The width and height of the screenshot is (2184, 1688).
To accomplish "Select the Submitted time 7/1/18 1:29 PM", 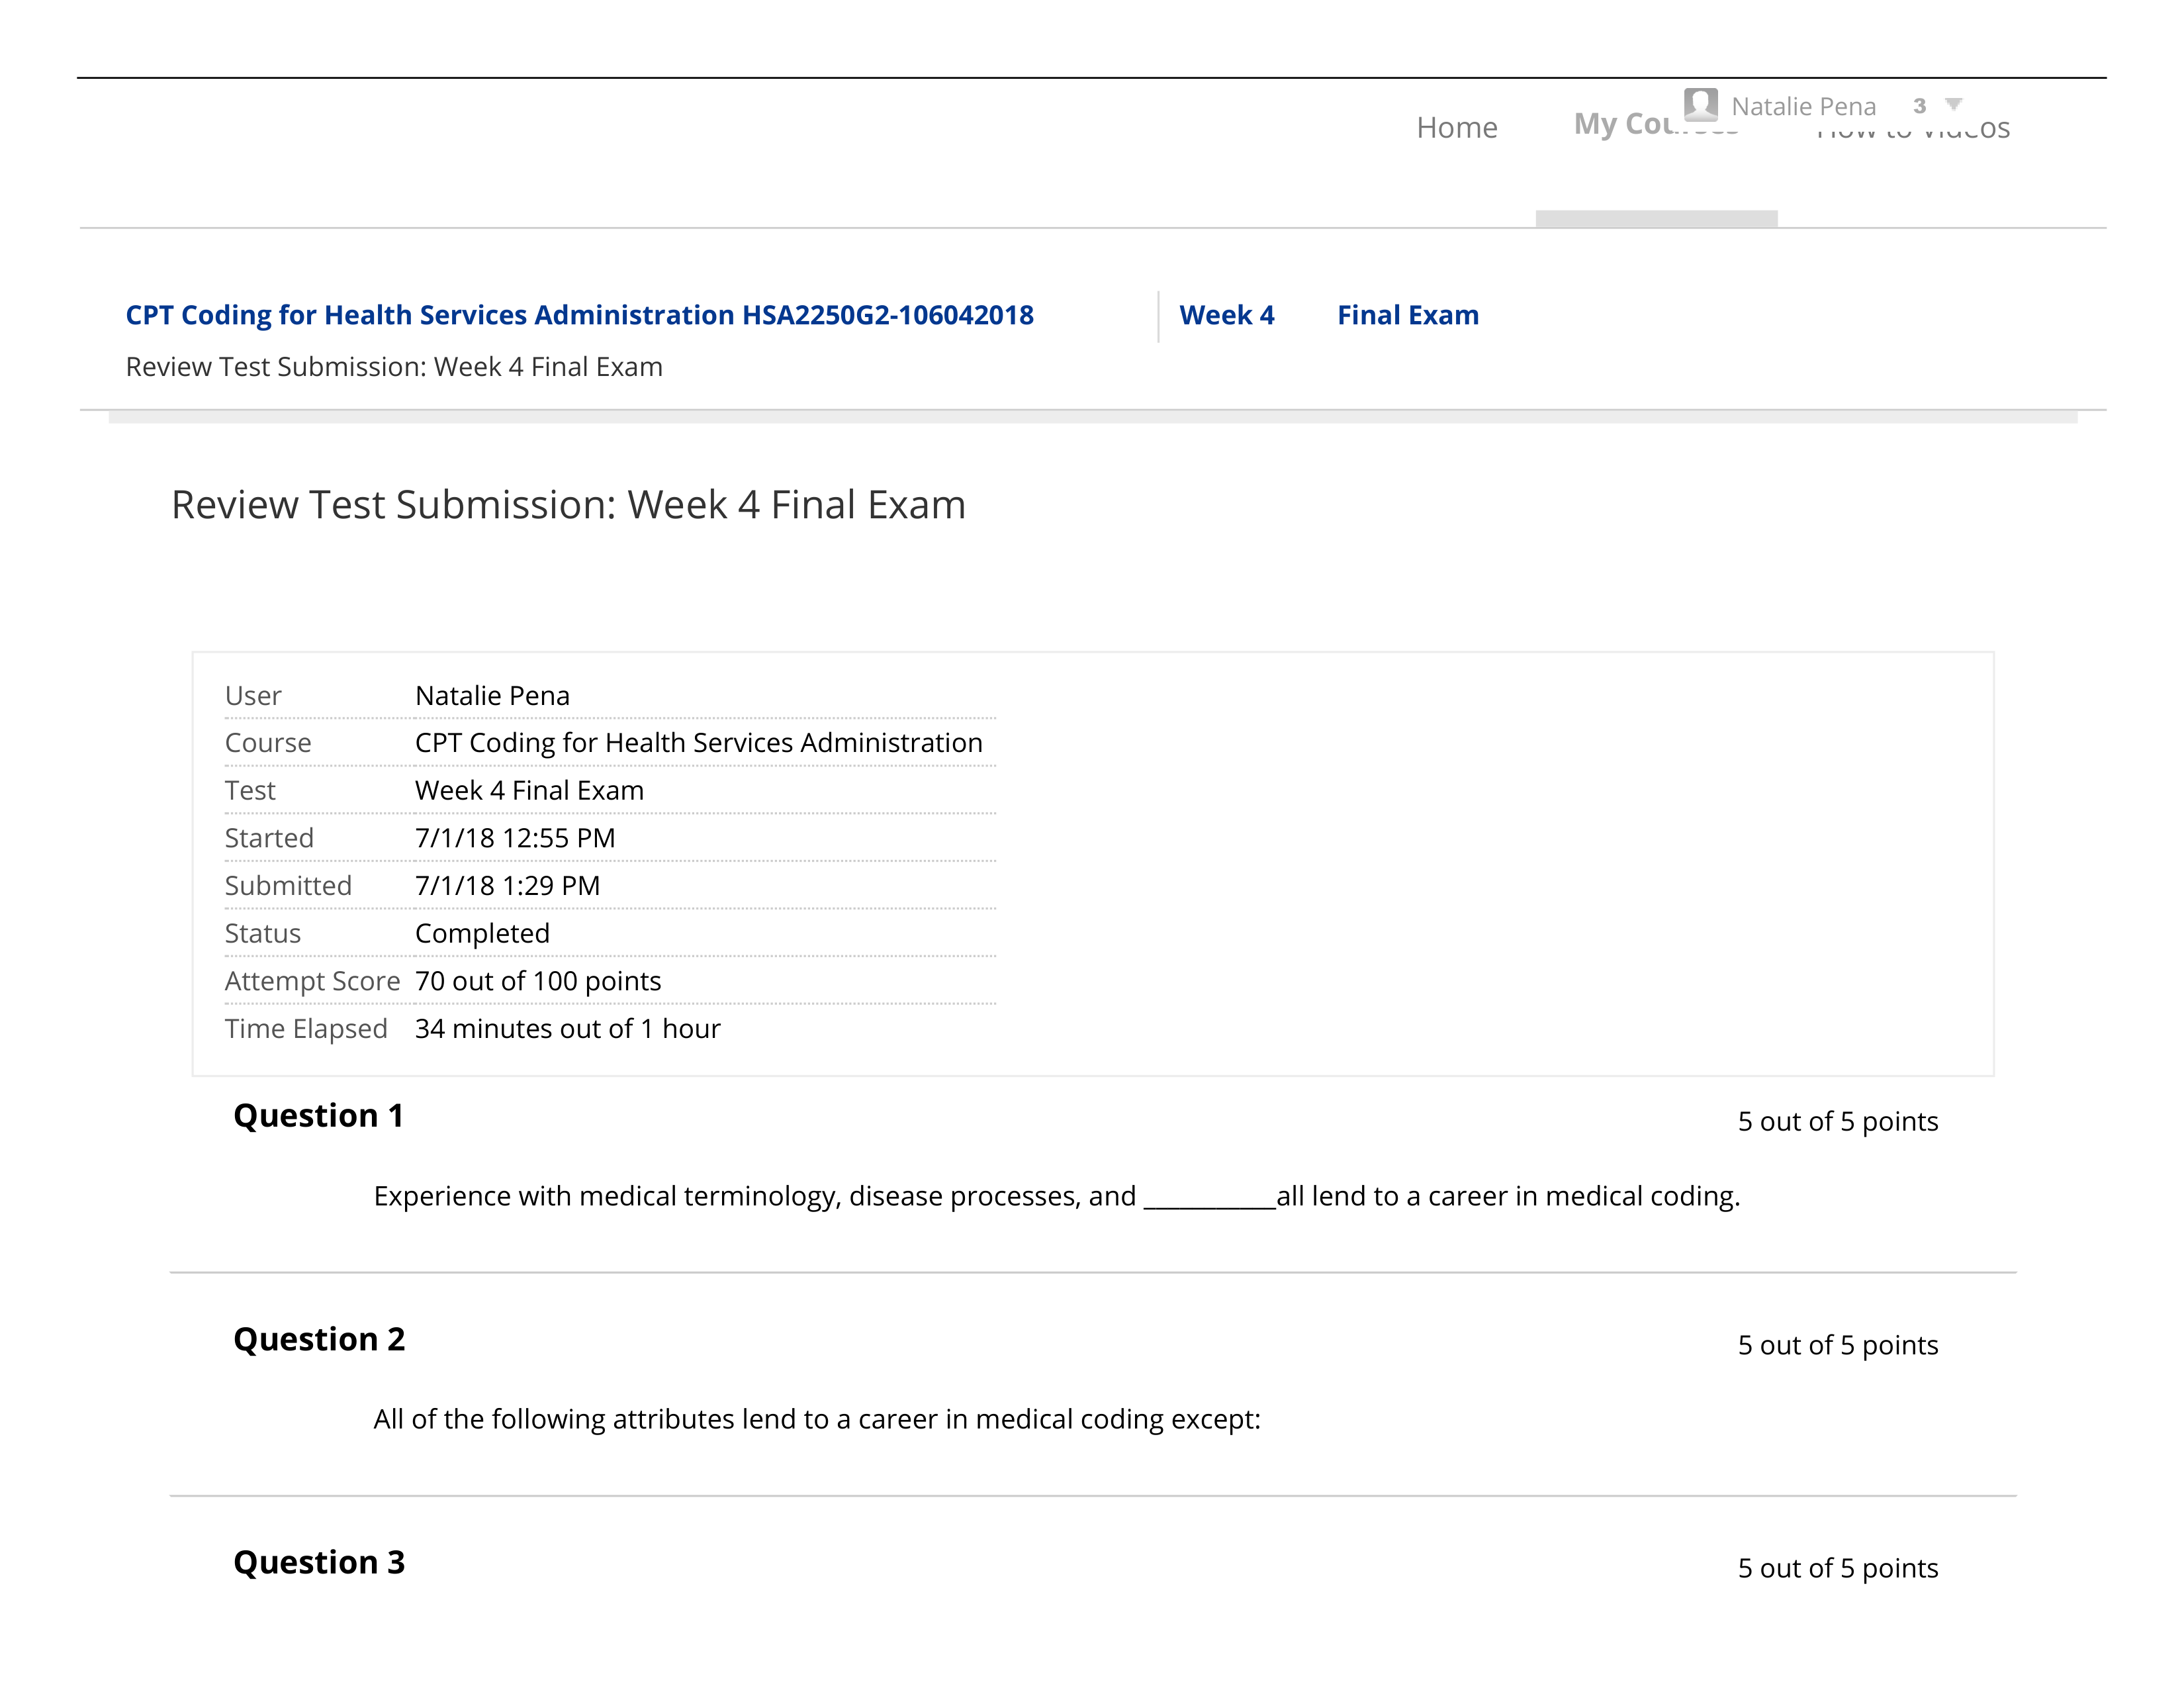I will tap(507, 885).
